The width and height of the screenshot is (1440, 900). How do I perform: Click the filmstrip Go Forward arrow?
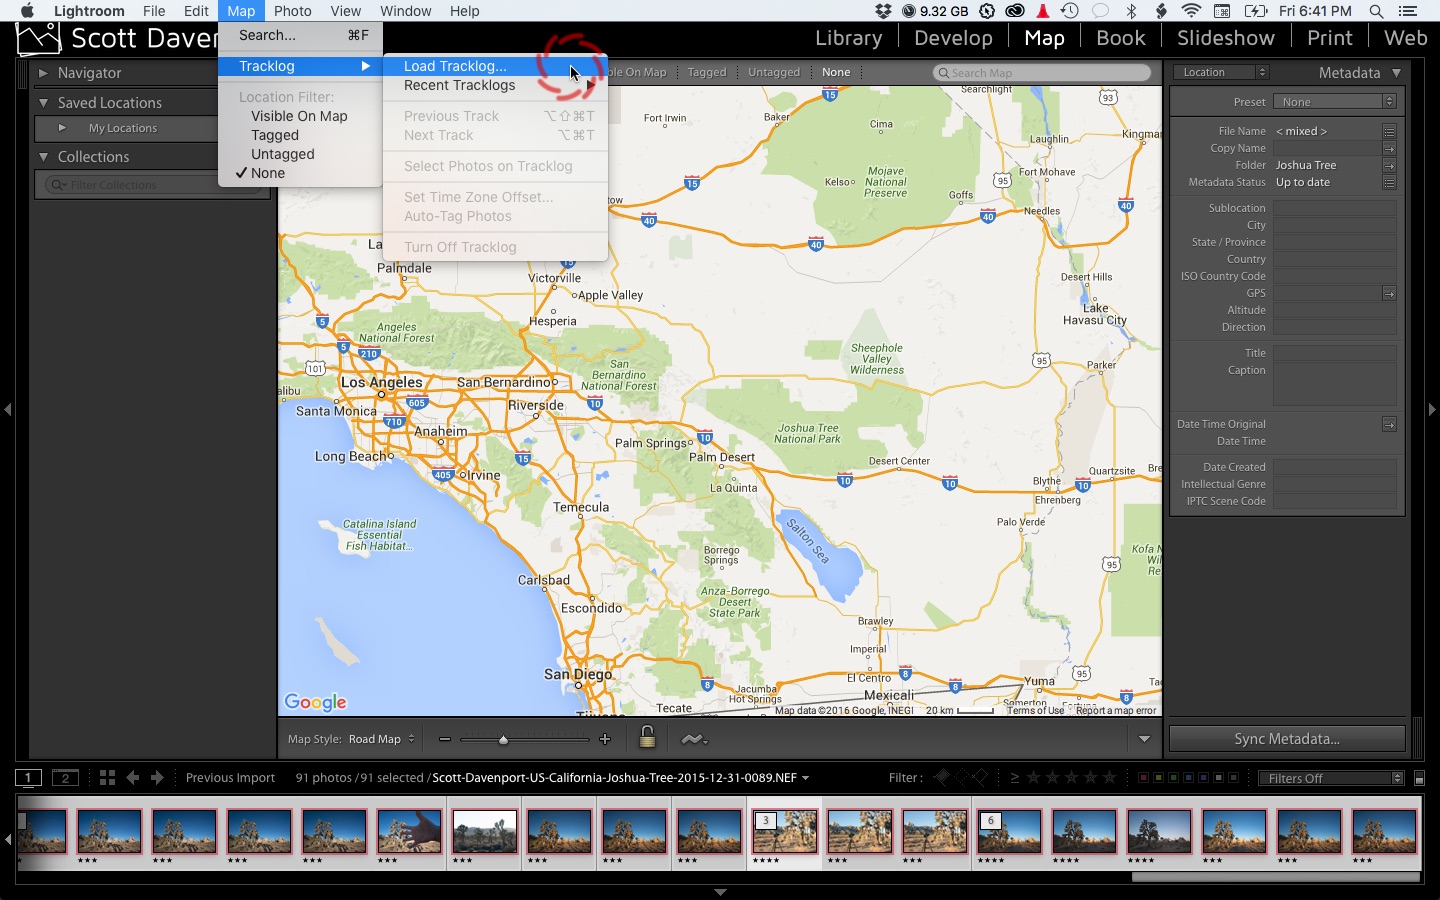(x=157, y=777)
